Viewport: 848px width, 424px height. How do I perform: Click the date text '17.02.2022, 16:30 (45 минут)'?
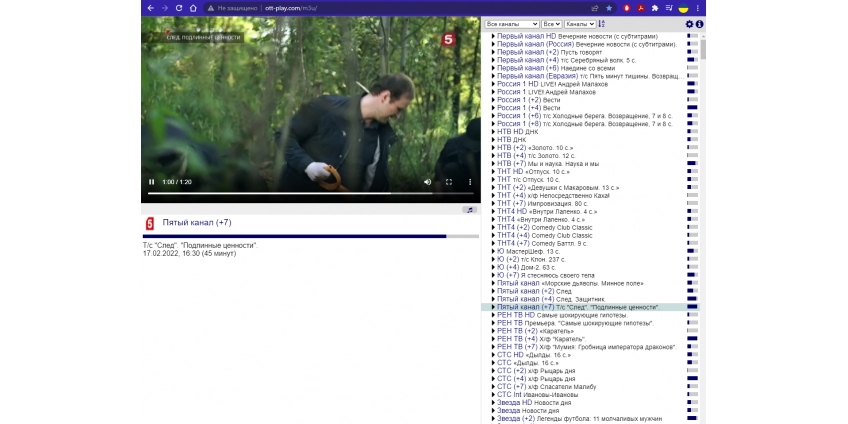(x=189, y=253)
